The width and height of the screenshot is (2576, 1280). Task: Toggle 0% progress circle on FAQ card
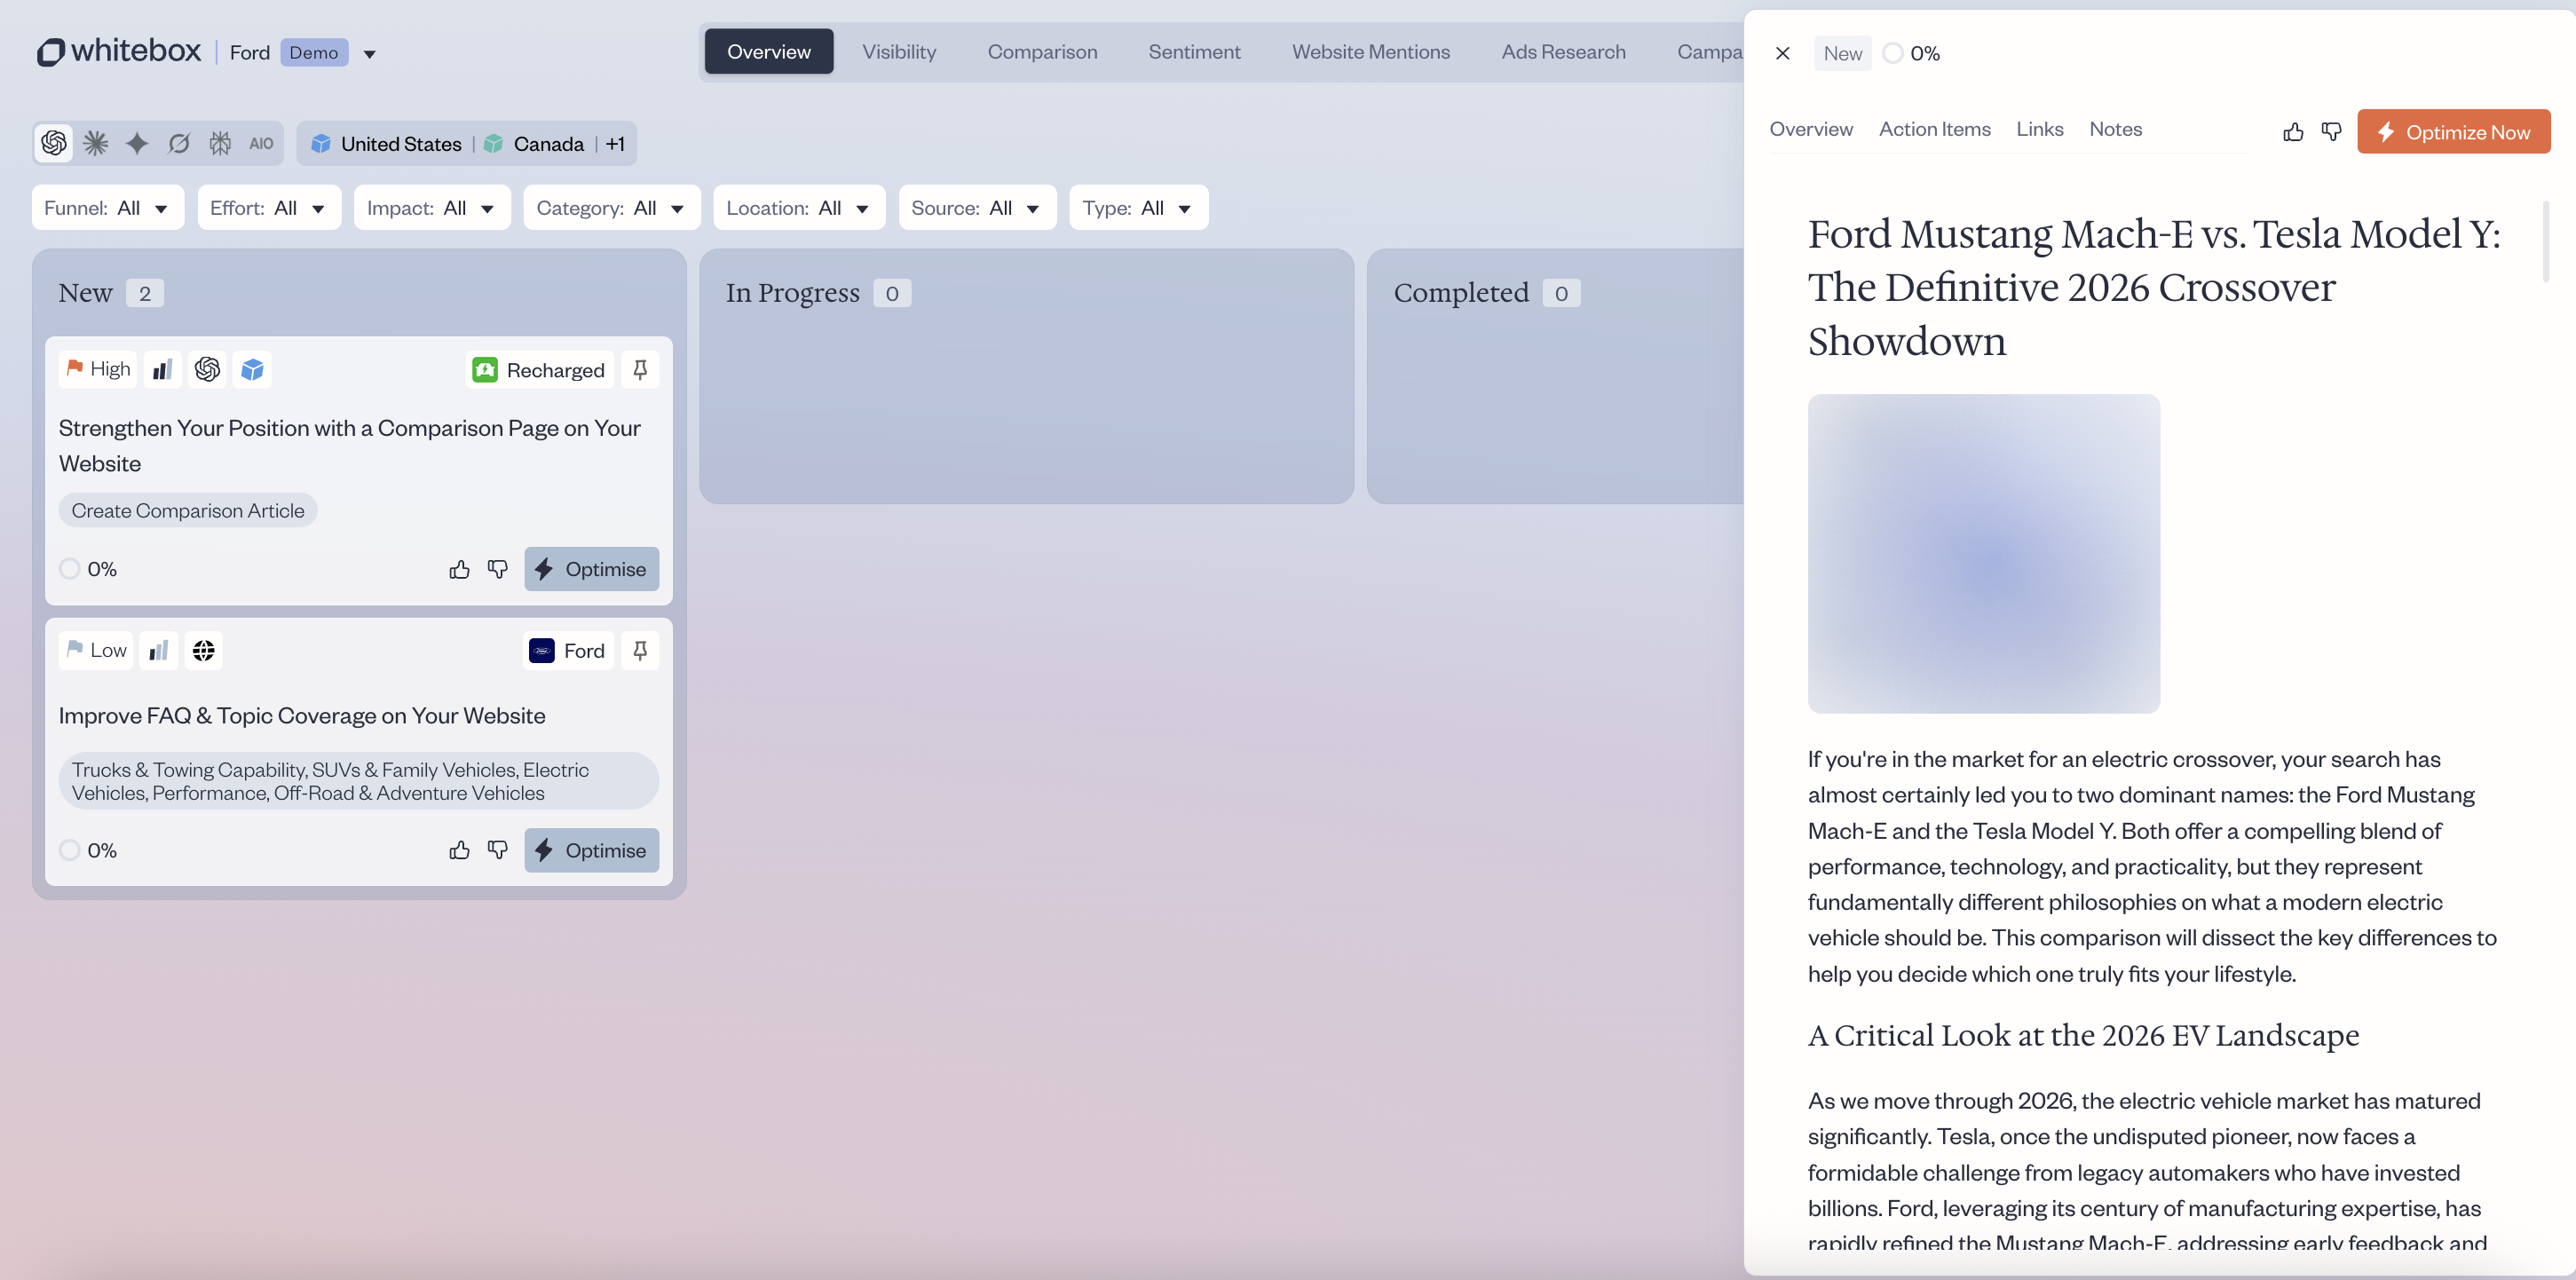[69, 850]
